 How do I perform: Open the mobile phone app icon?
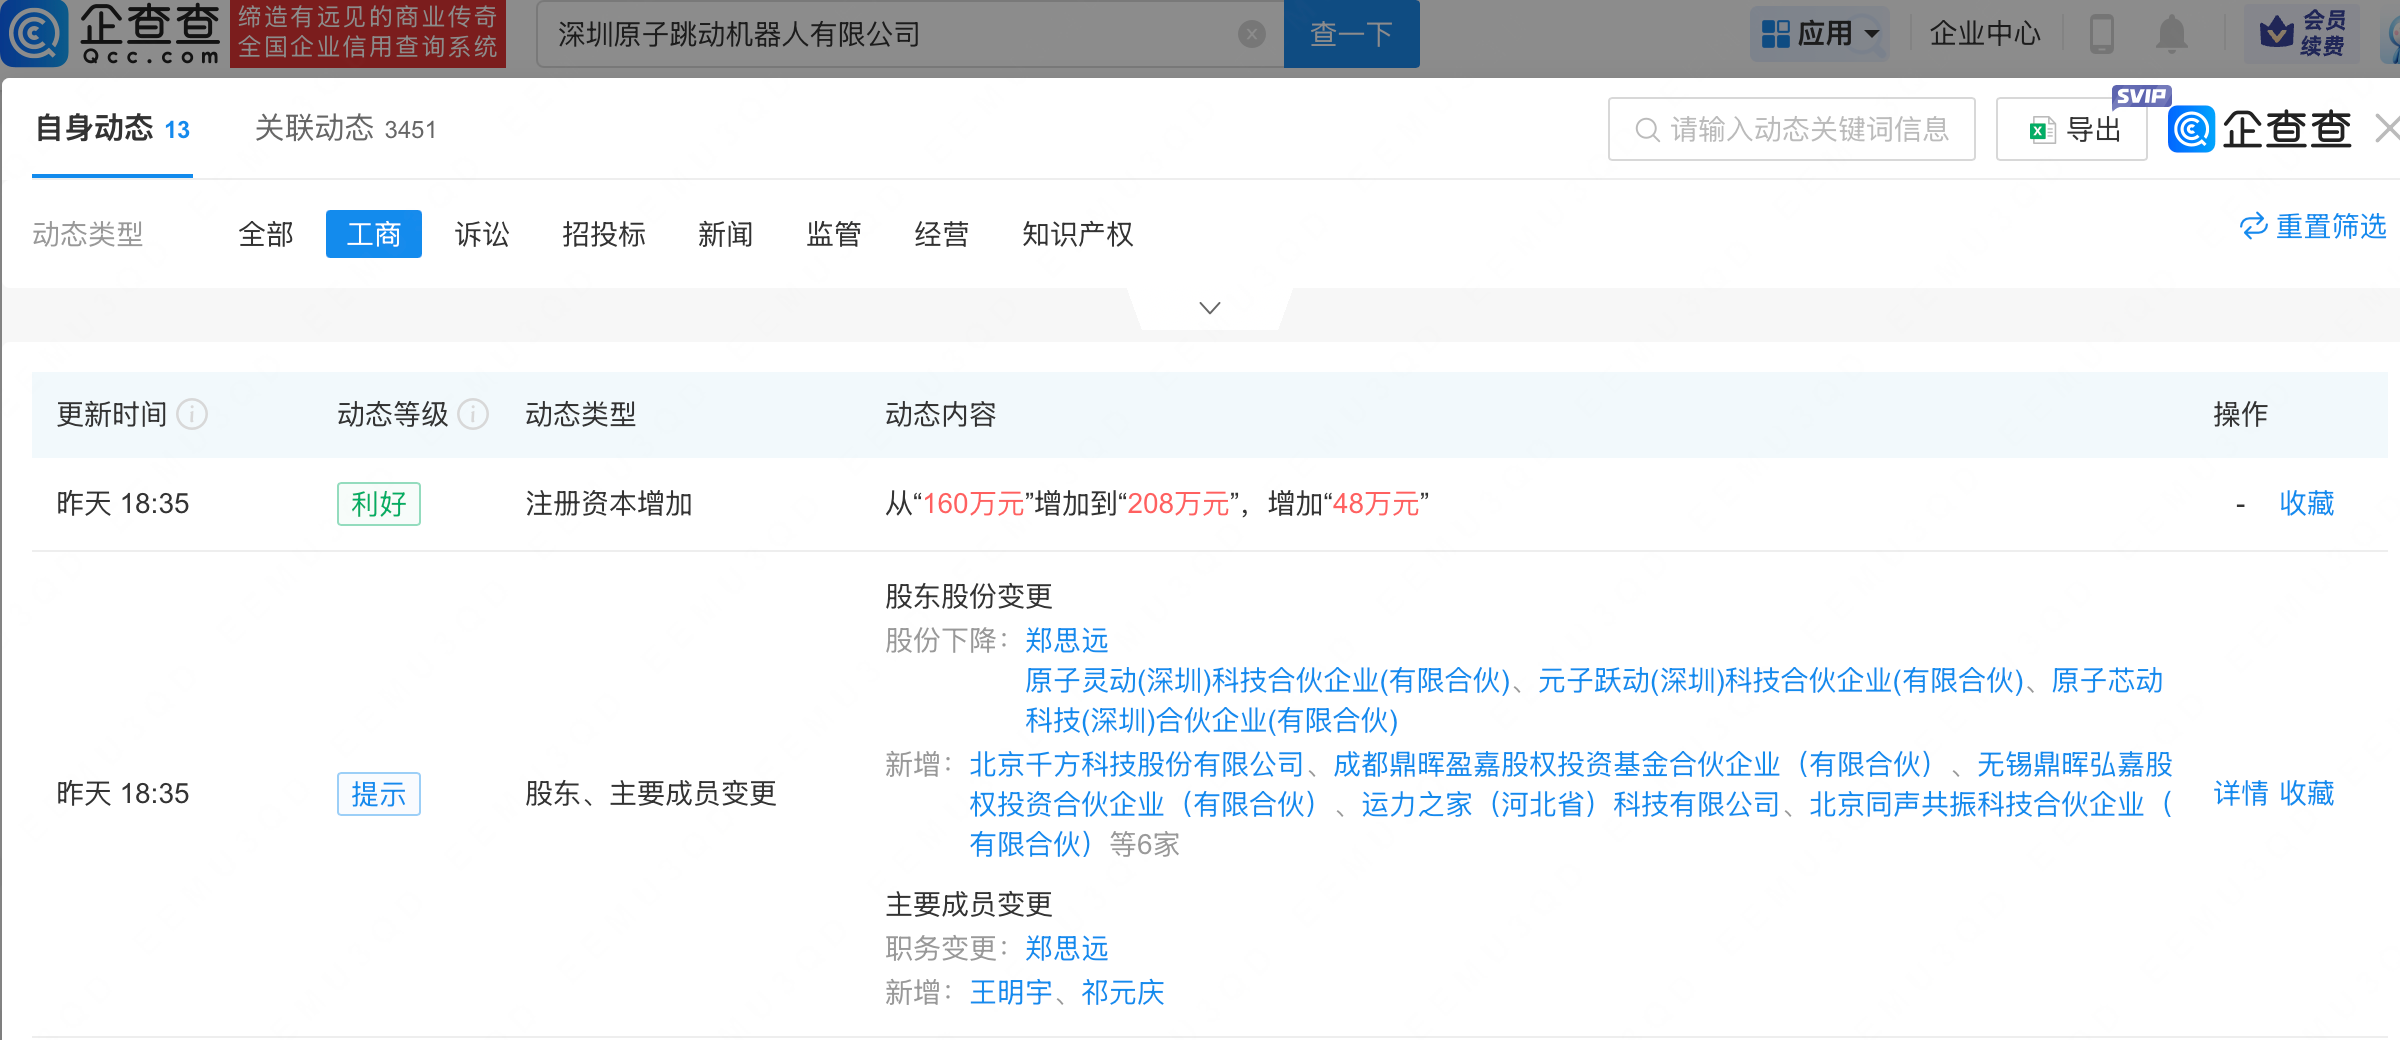pos(2101,35)
